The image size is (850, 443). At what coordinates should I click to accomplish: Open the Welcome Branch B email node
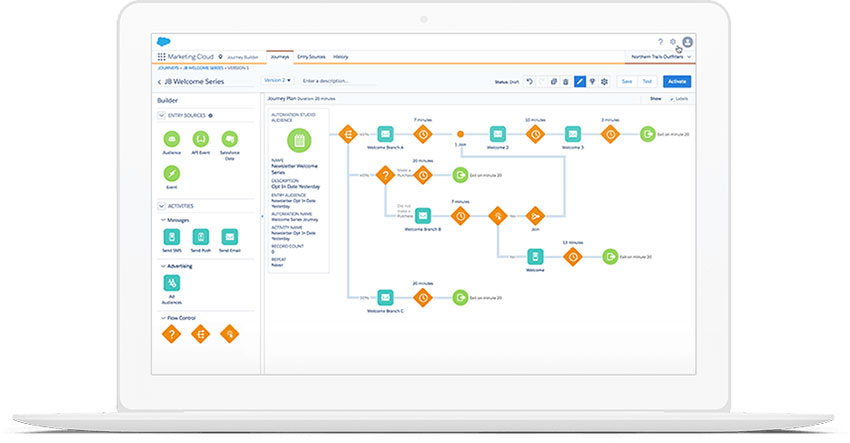(x=423, y=216)
